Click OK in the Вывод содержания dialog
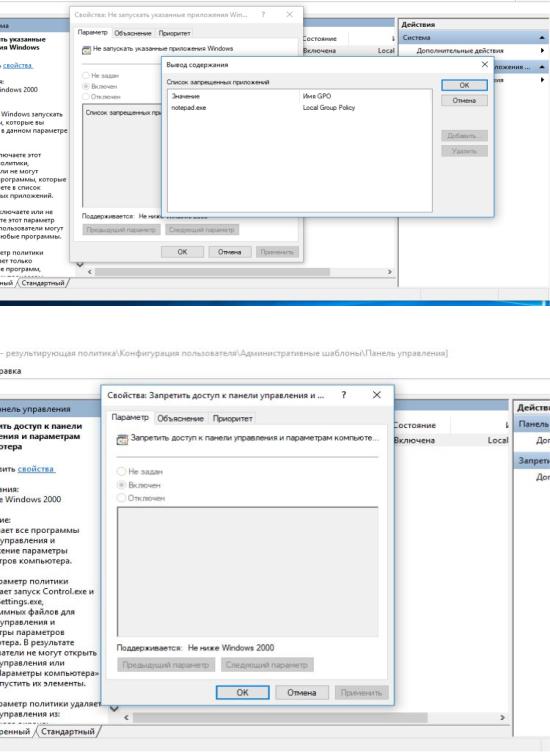The width and height of the screenshot is (550, 752). coord(464,85)
